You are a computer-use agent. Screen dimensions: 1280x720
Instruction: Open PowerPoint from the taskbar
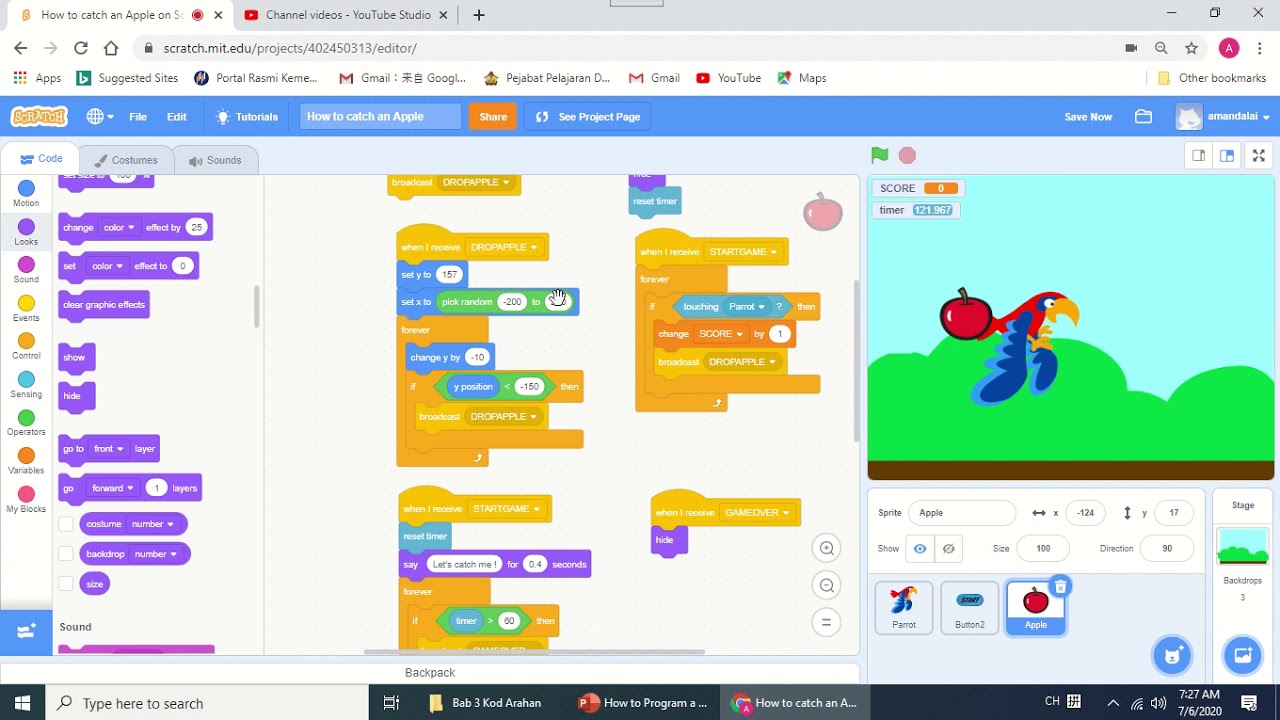coord(645,703)
